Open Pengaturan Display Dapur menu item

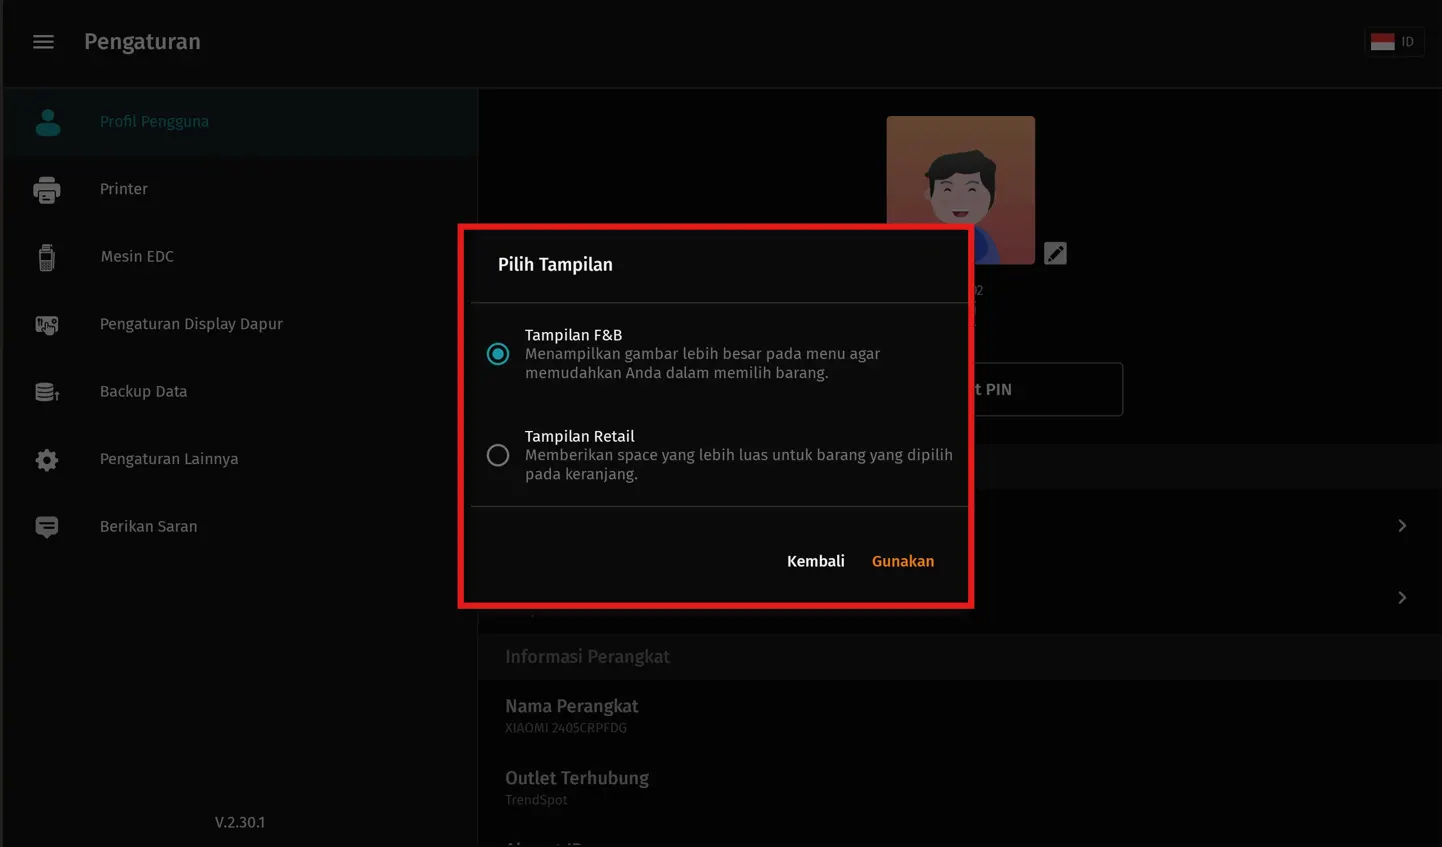[191, 324]
